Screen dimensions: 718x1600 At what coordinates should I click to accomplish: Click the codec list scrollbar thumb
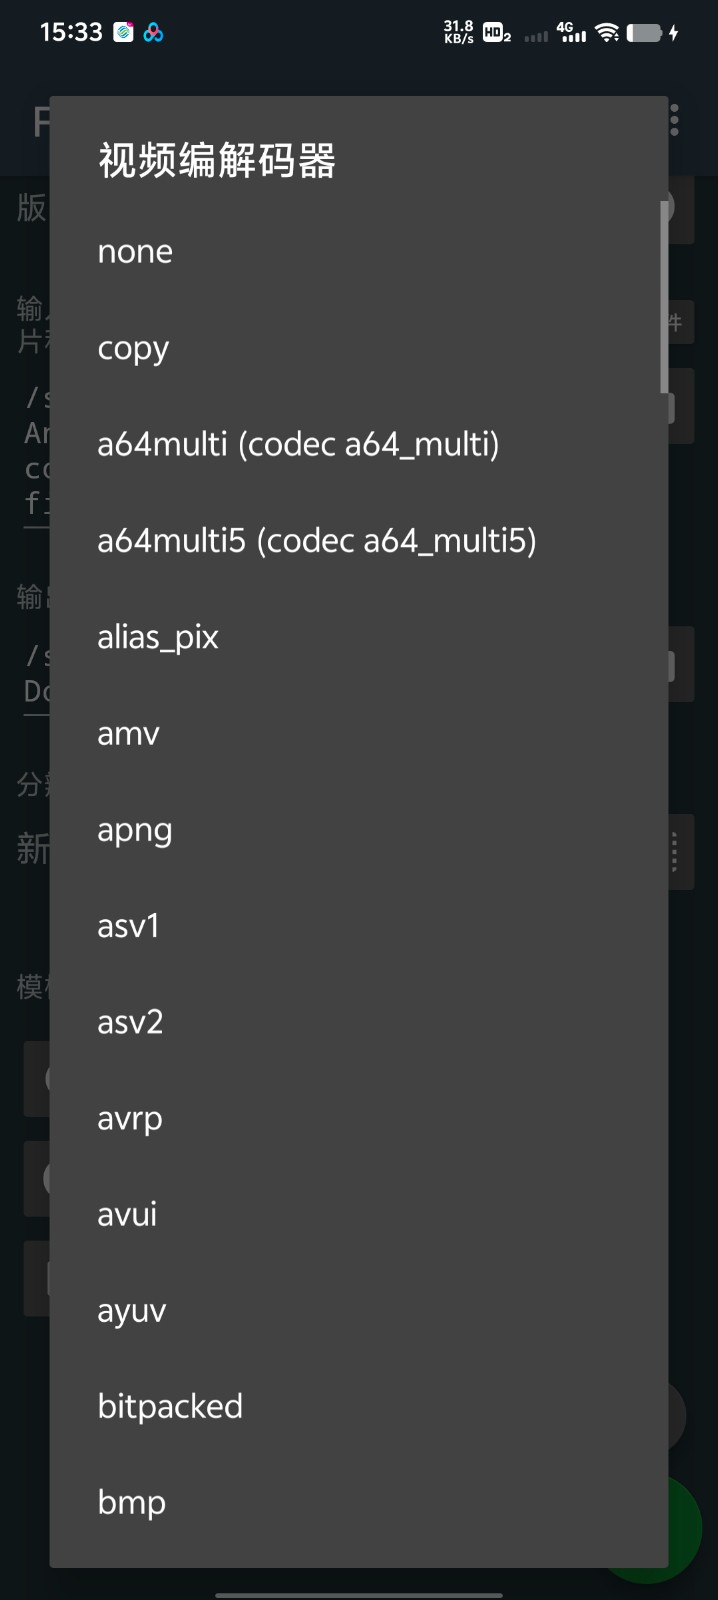(x=663, y=297)
